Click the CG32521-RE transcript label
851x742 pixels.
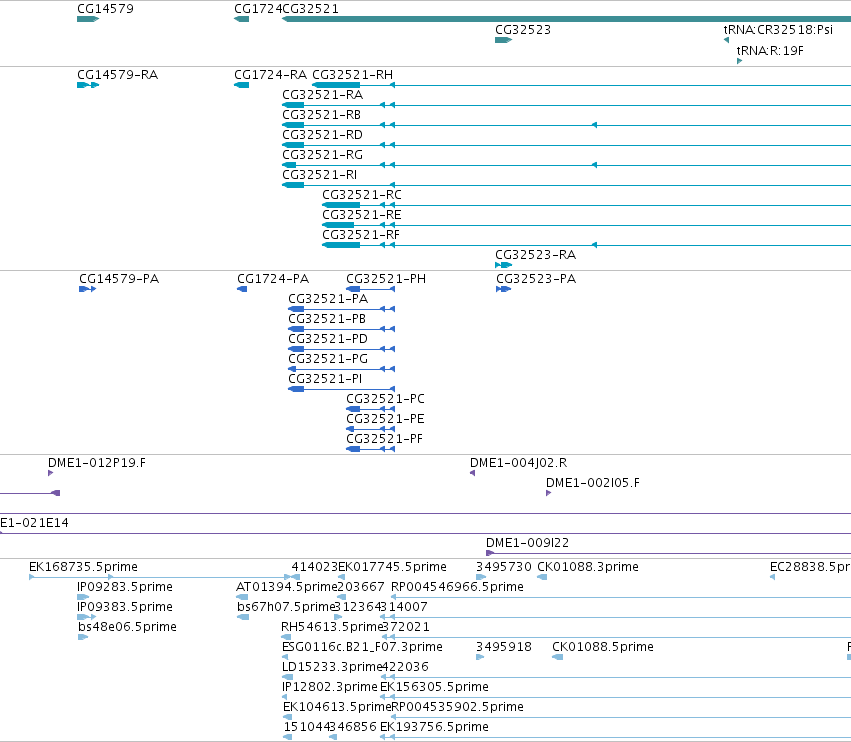362,215
